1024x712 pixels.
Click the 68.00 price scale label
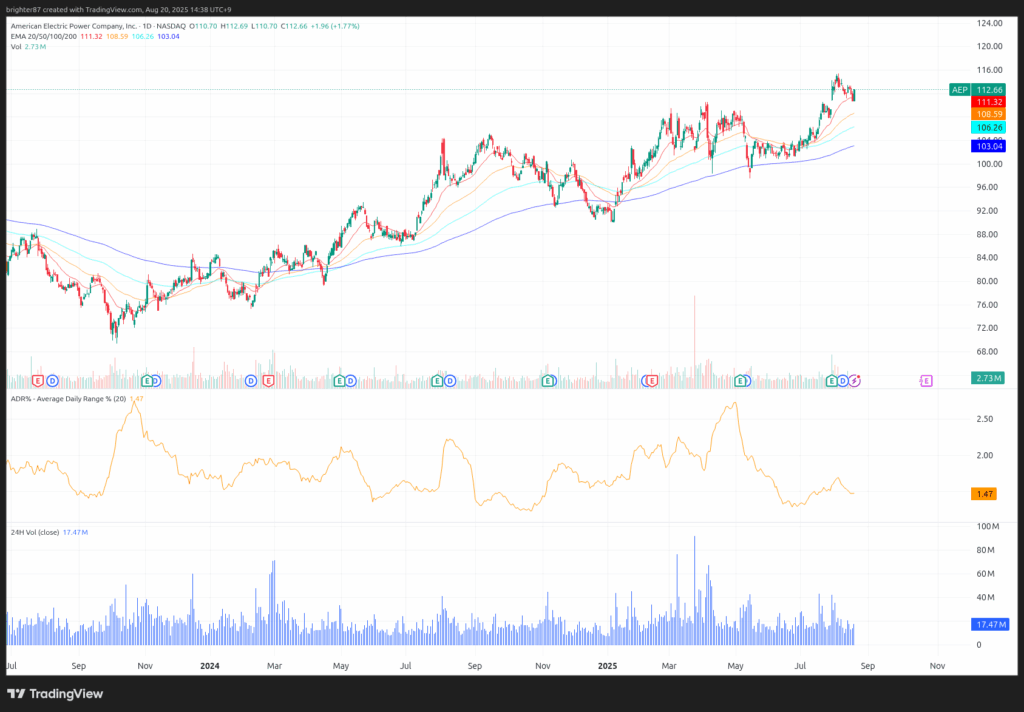tap(987, 351)
